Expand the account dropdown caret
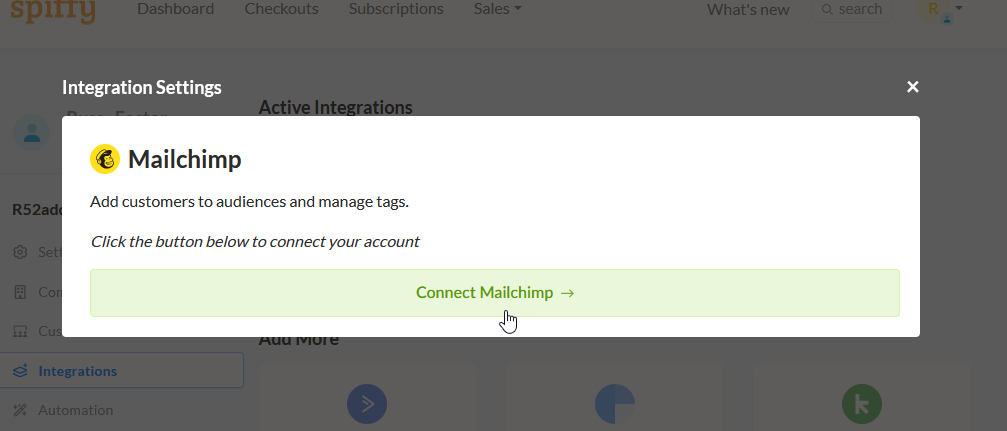 tap(959, 8)
